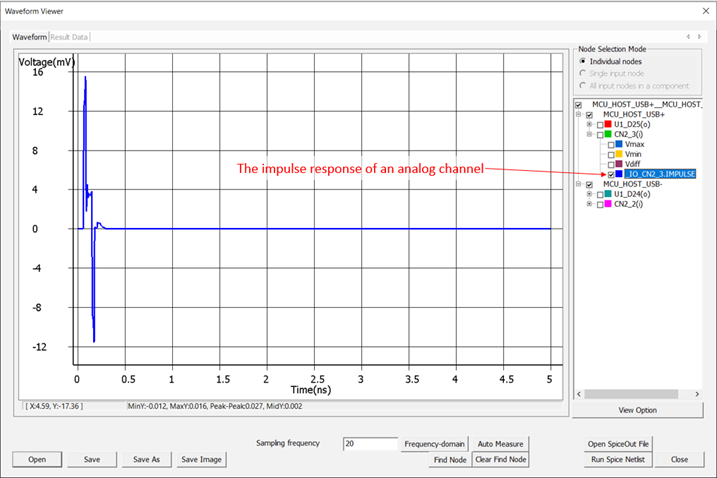Select the Individual nodes radio button
717x478 pixels.
583,61
